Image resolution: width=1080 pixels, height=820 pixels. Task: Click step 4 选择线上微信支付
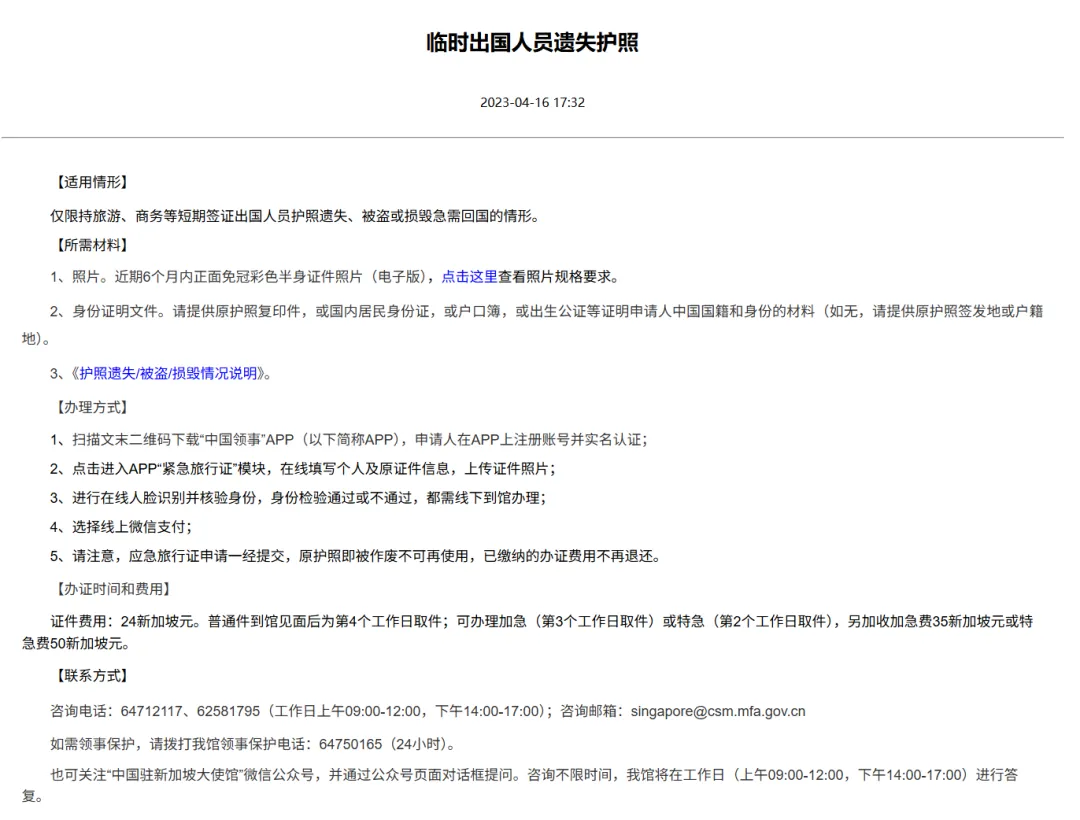[x=121, y=527]
